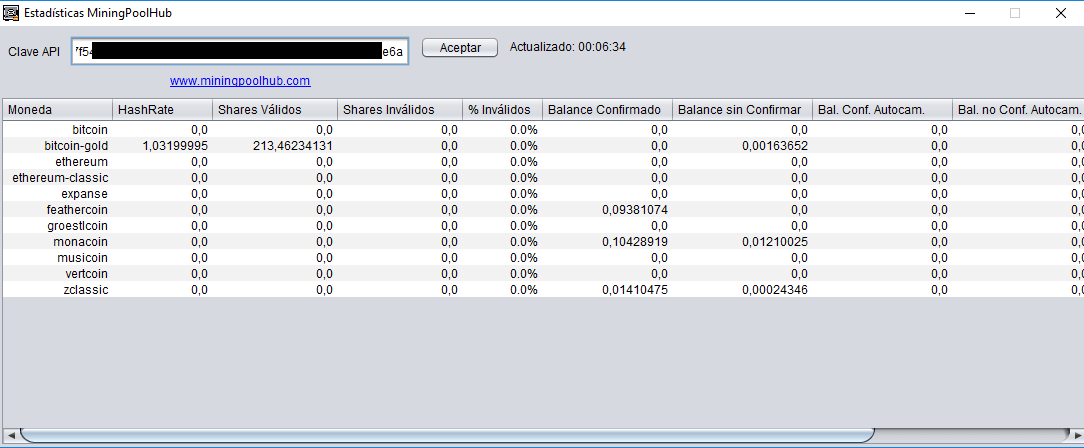Select the ethereum row name
Viewport: 1084px width, 448px height.
click(82, 161)
